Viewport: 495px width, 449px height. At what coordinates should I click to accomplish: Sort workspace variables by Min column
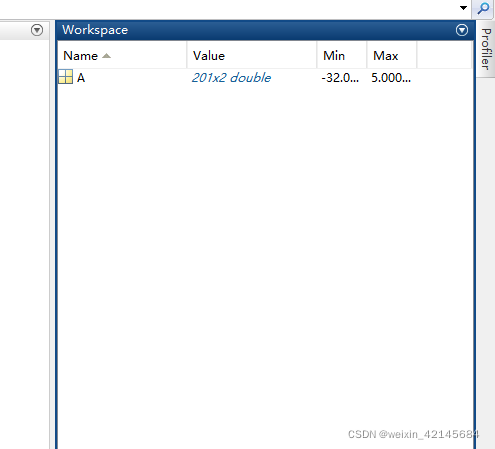[x=342, y=55]
